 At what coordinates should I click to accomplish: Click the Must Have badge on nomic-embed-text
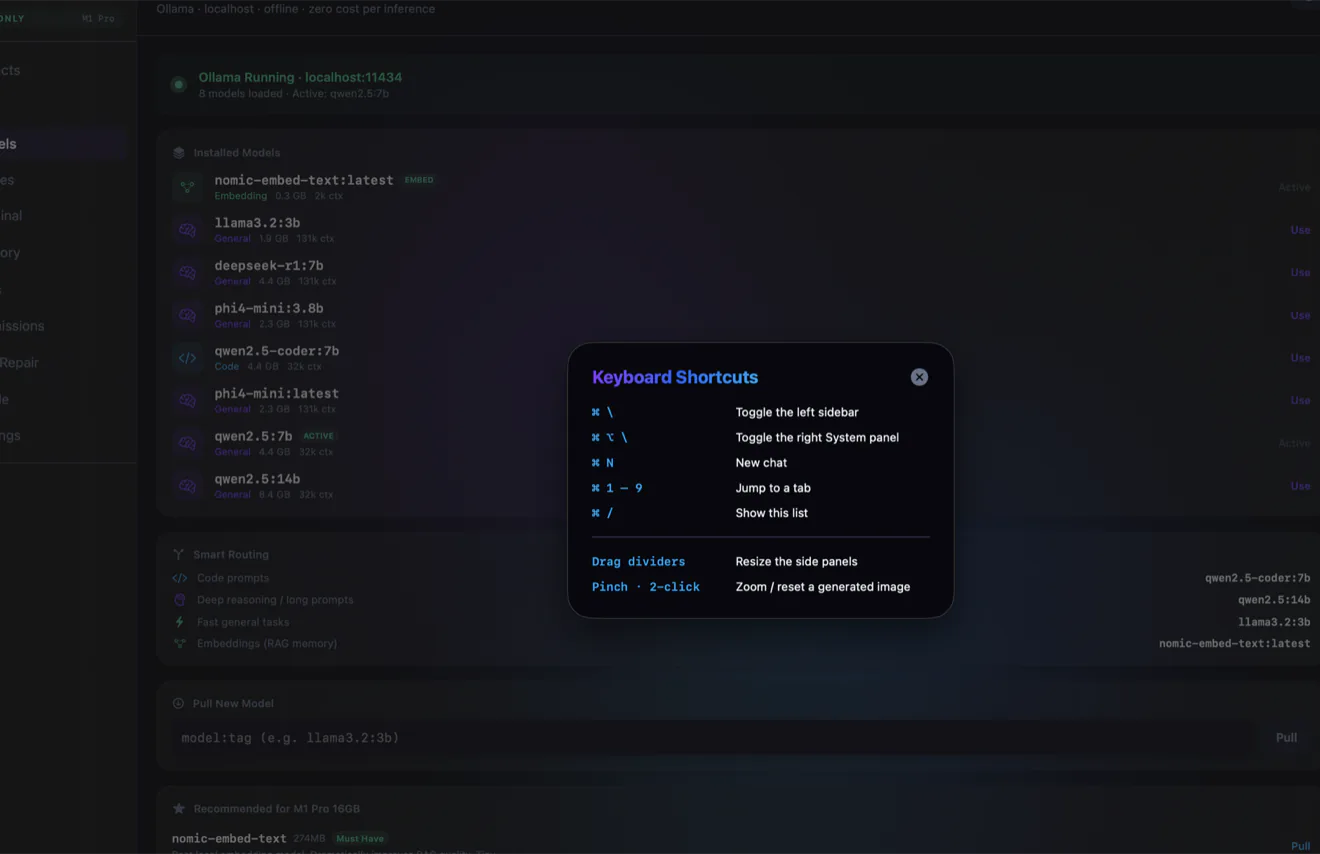tap(360, 838)
